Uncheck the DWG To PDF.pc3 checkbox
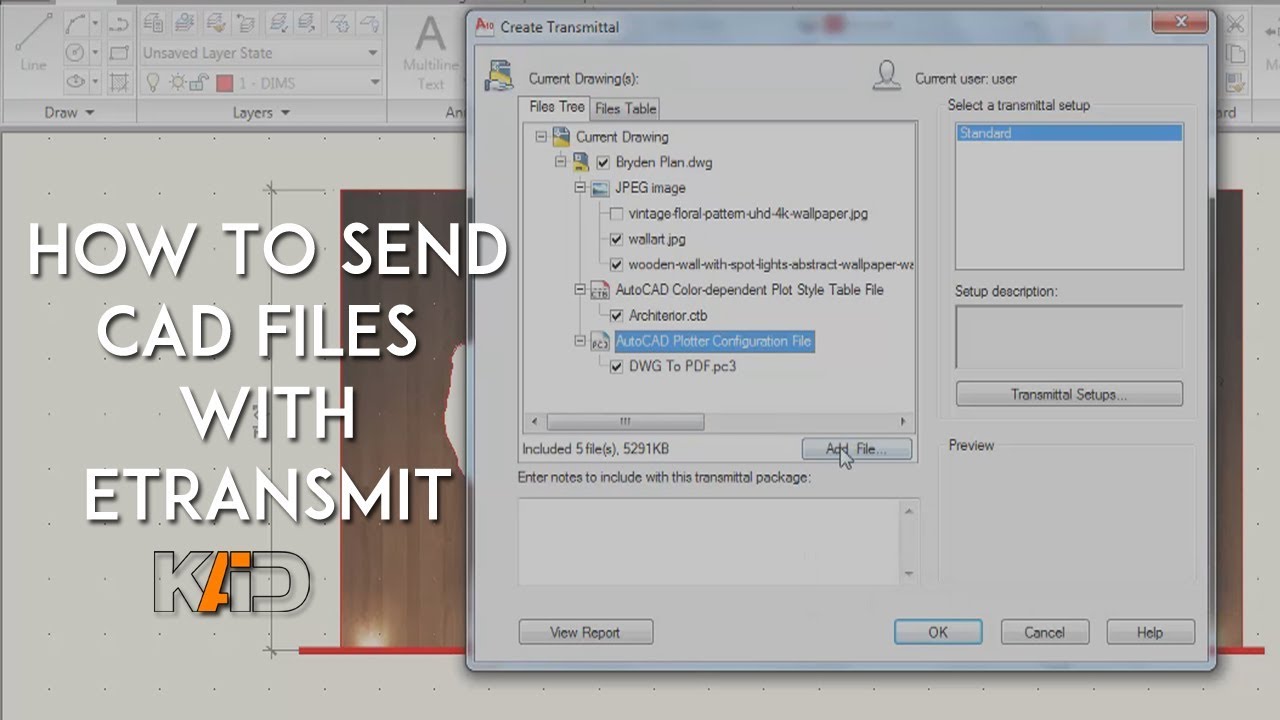Image resolution: width=1280 pixels, height=720 pixels. 616,367
